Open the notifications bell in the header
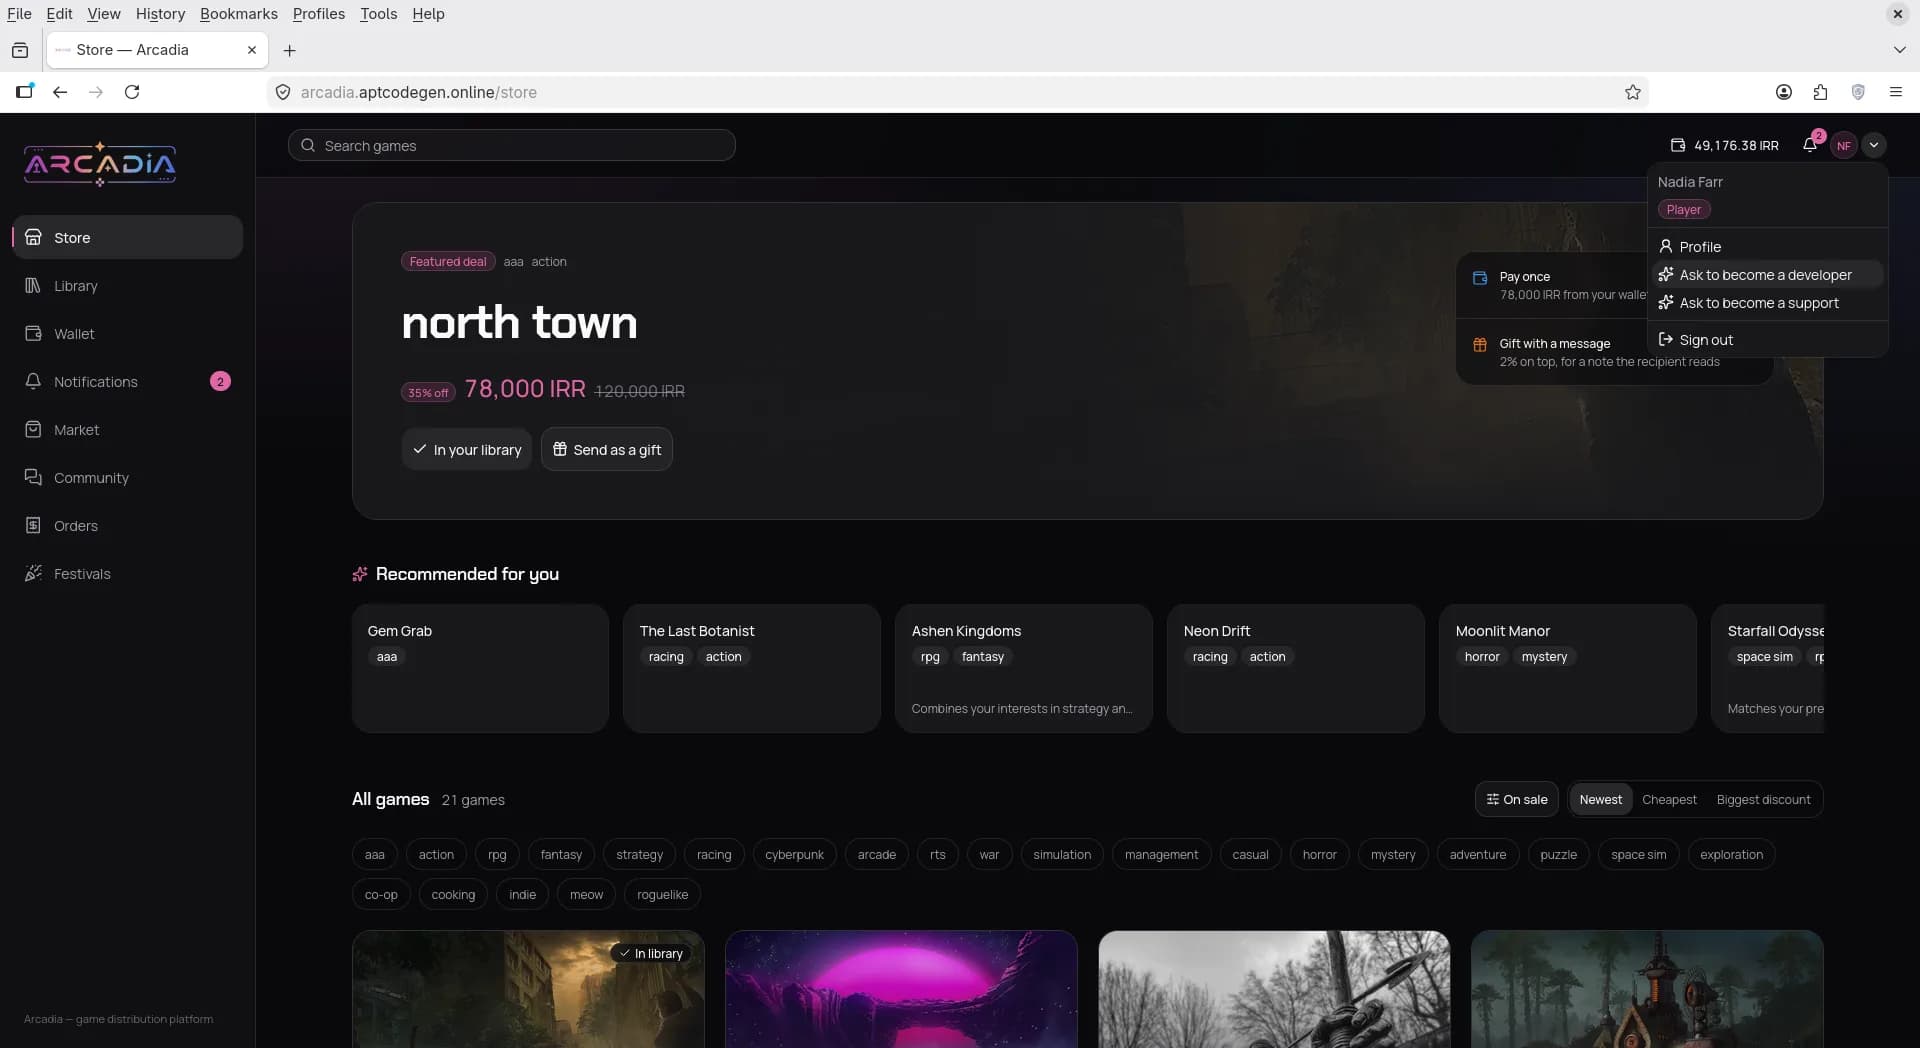 click(x=1810, y=145)
